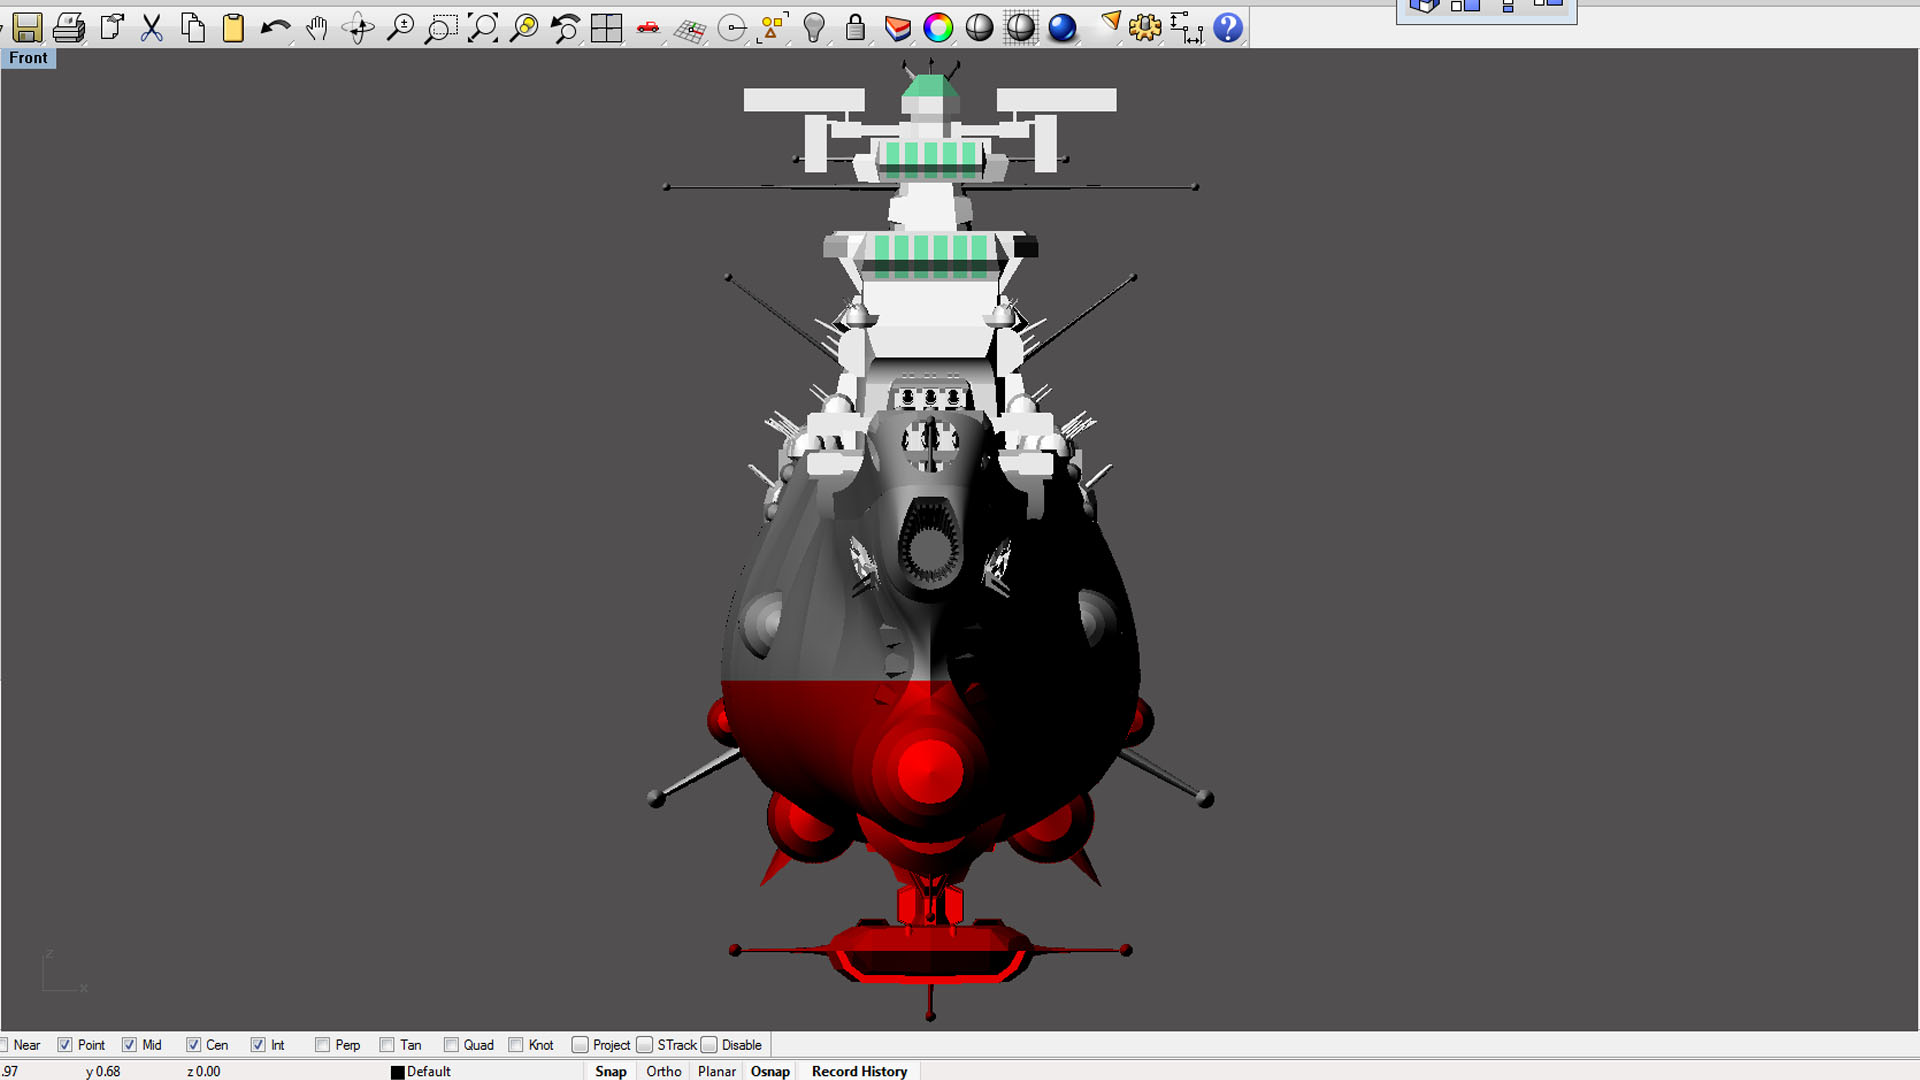Undo the last action

275,27
